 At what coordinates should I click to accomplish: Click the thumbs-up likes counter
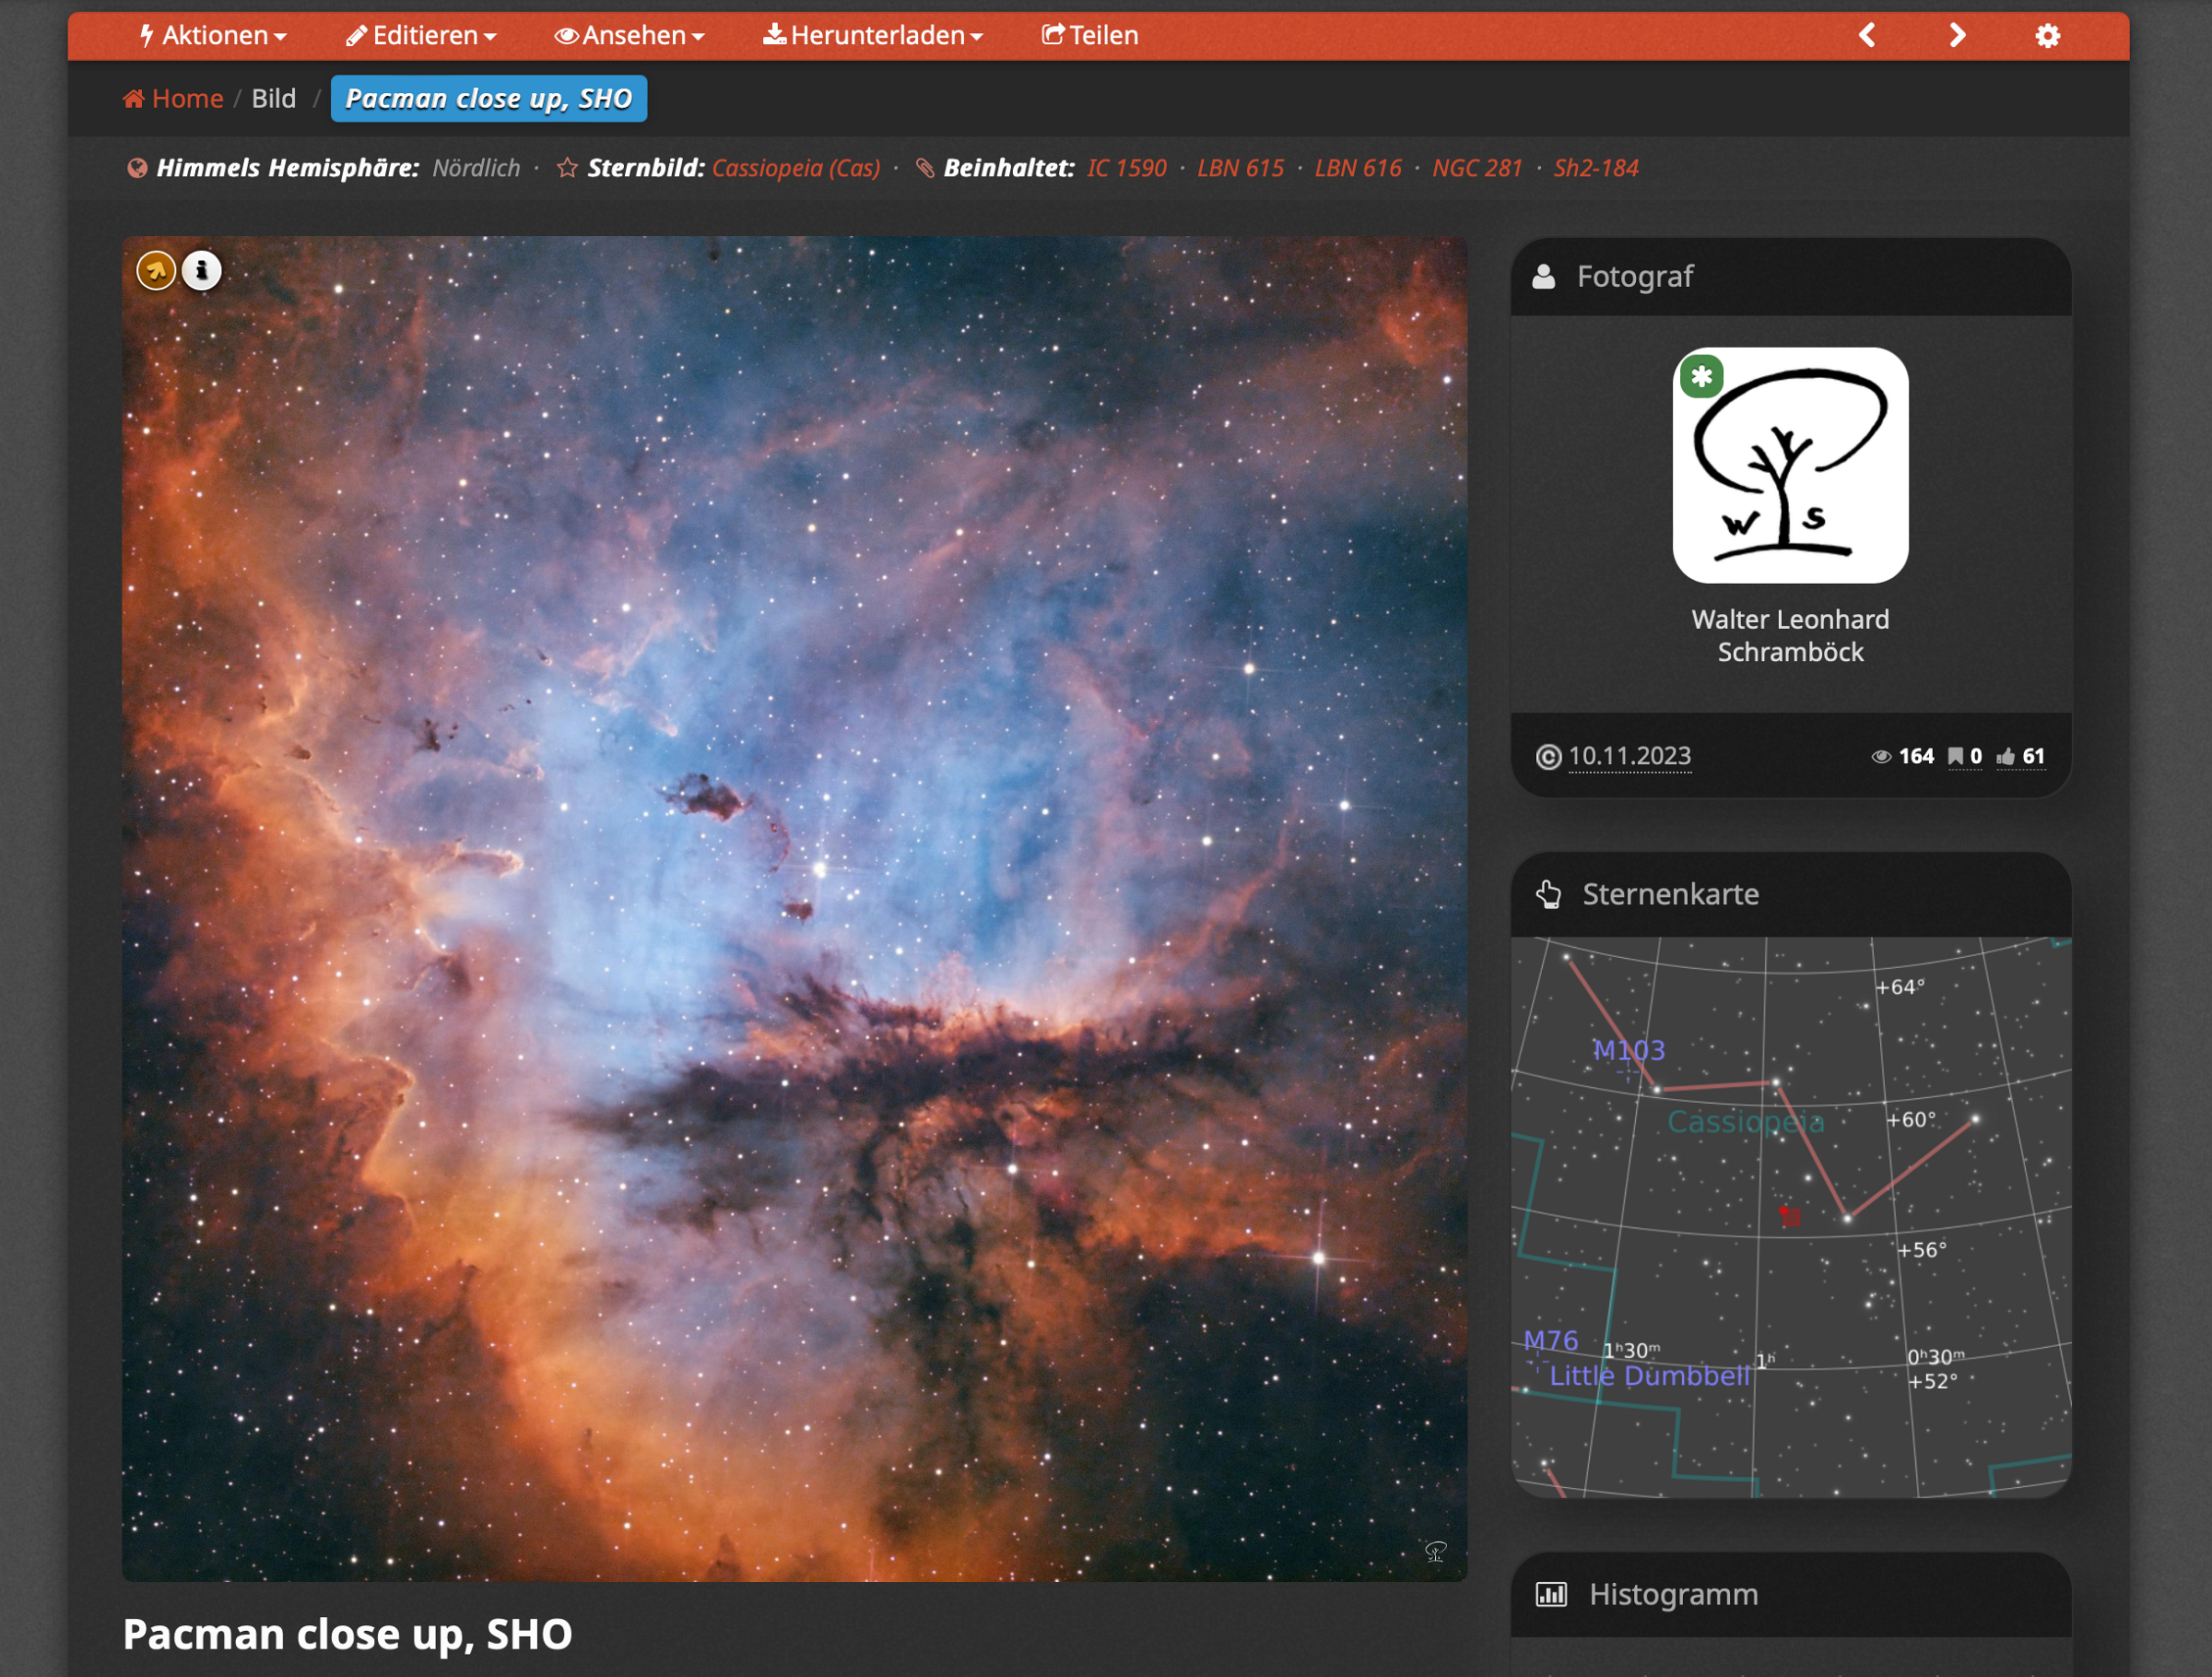pyautogui.click(x=2019, y=756)
